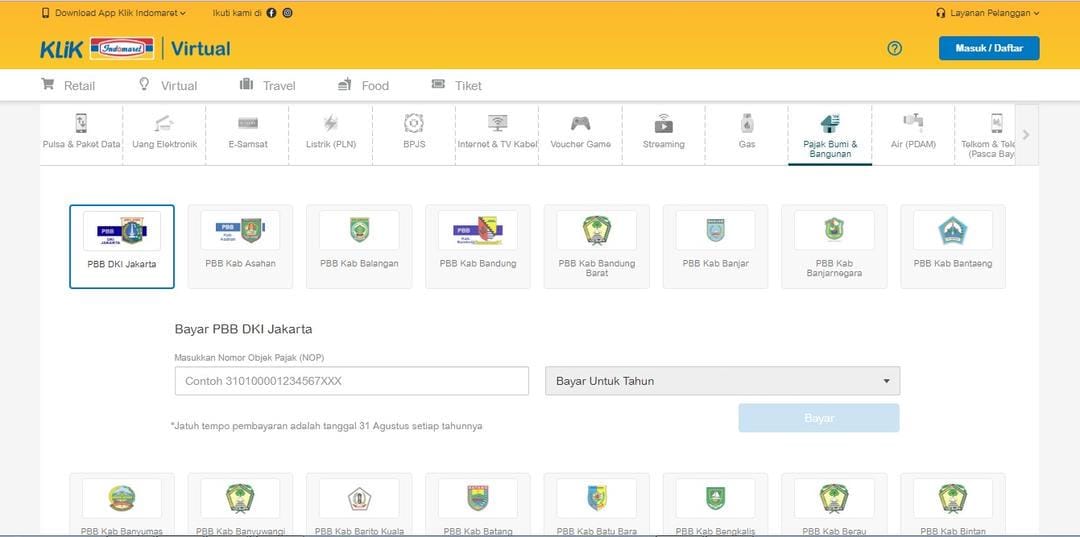The width and height of the screenshot is (1080, 537).
Task: Select the PBB Kab Bandung card
Action: tap(478, 246)
